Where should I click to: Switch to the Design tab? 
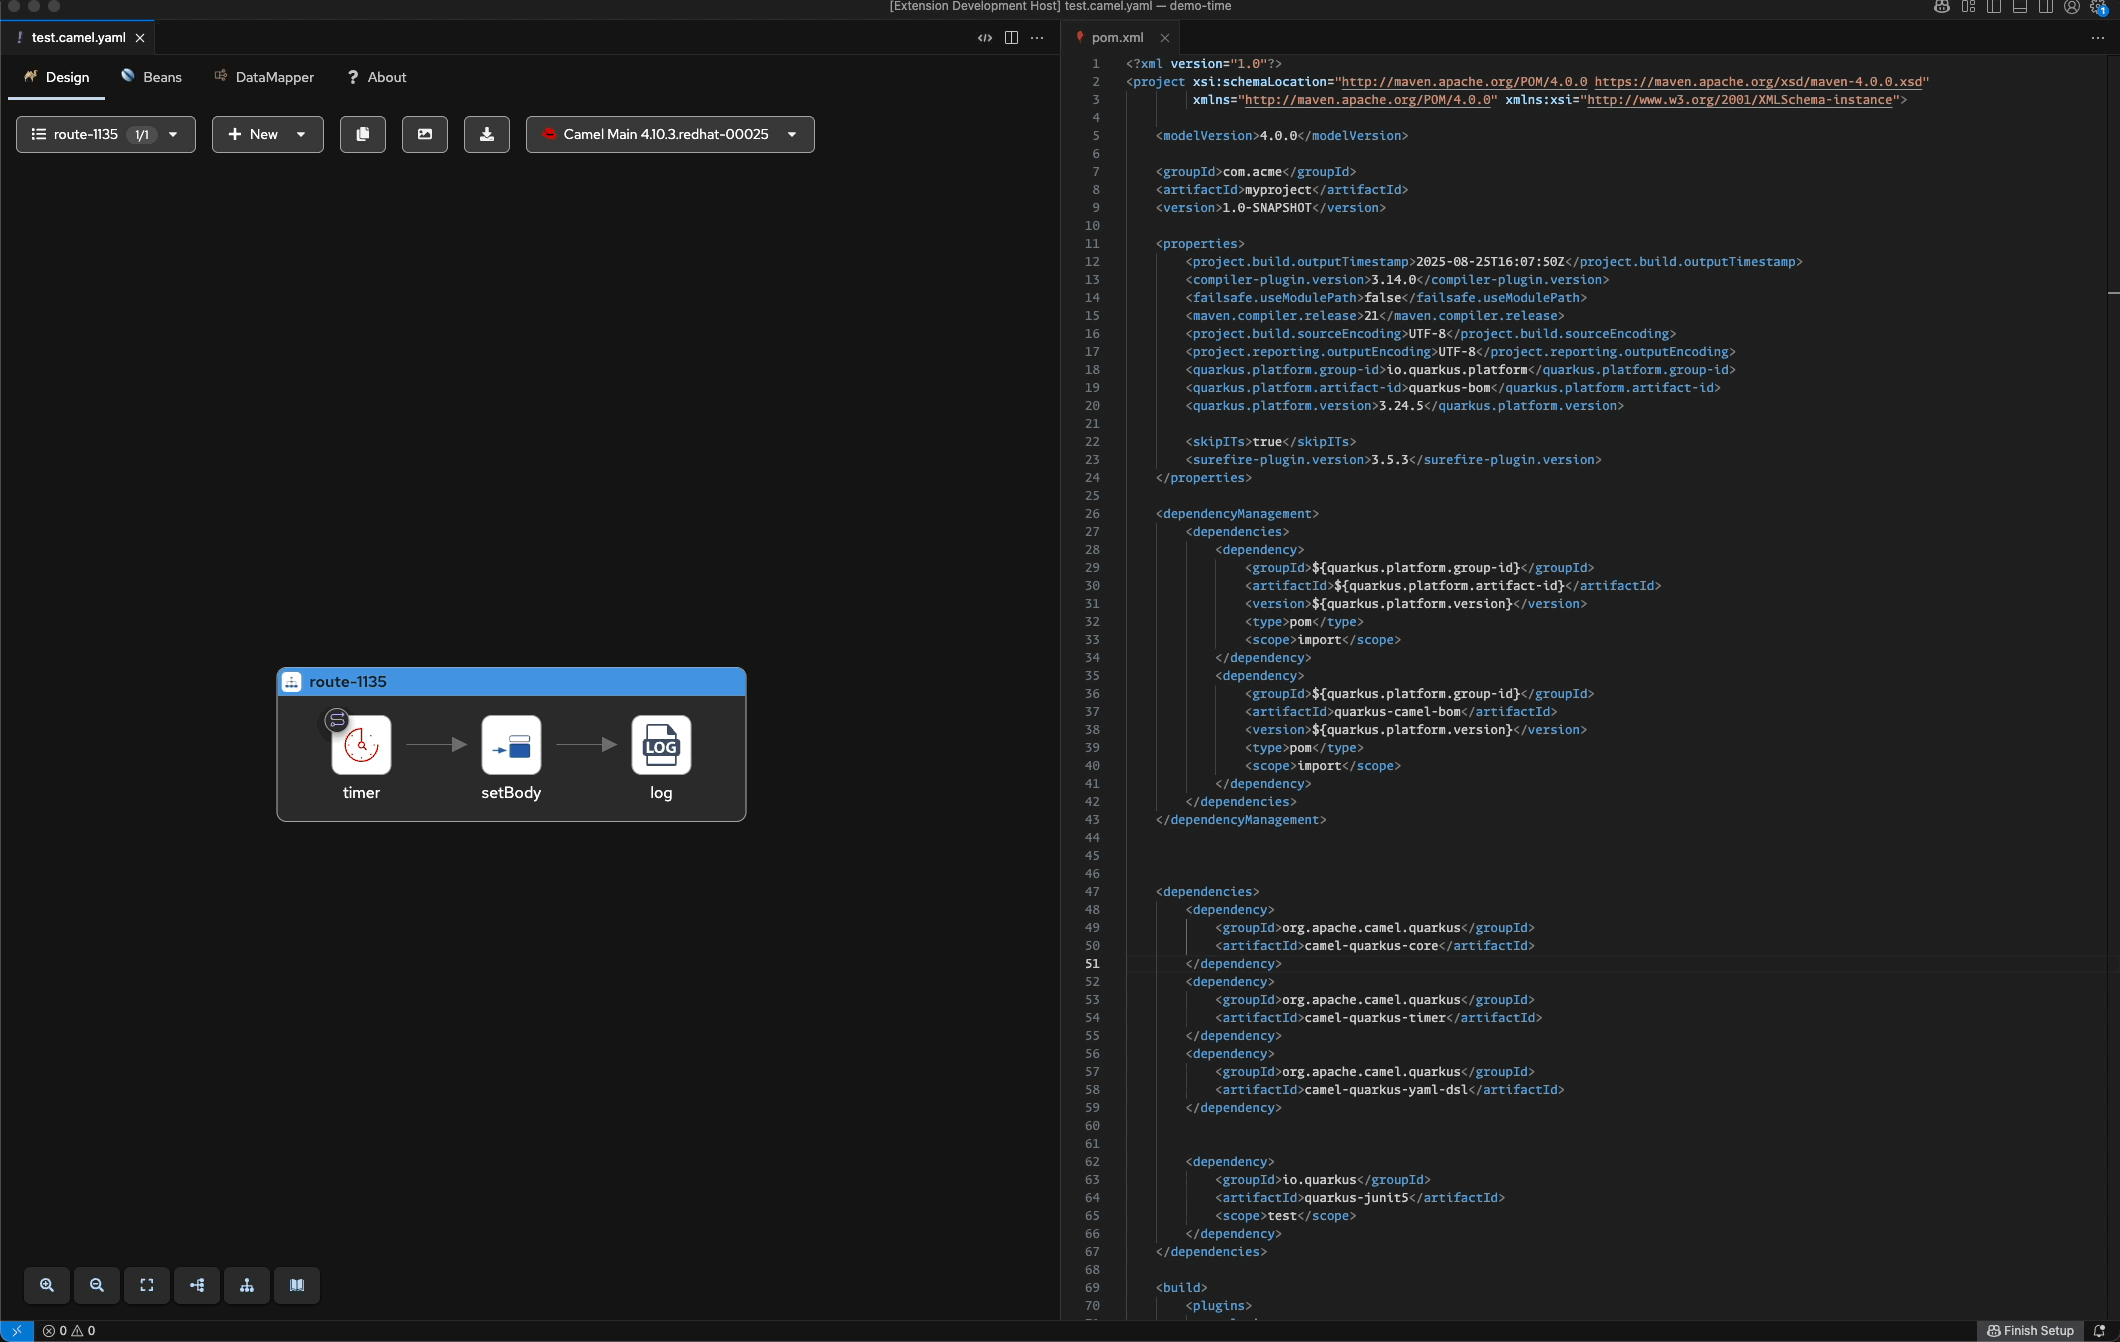[x=57, y=77]
